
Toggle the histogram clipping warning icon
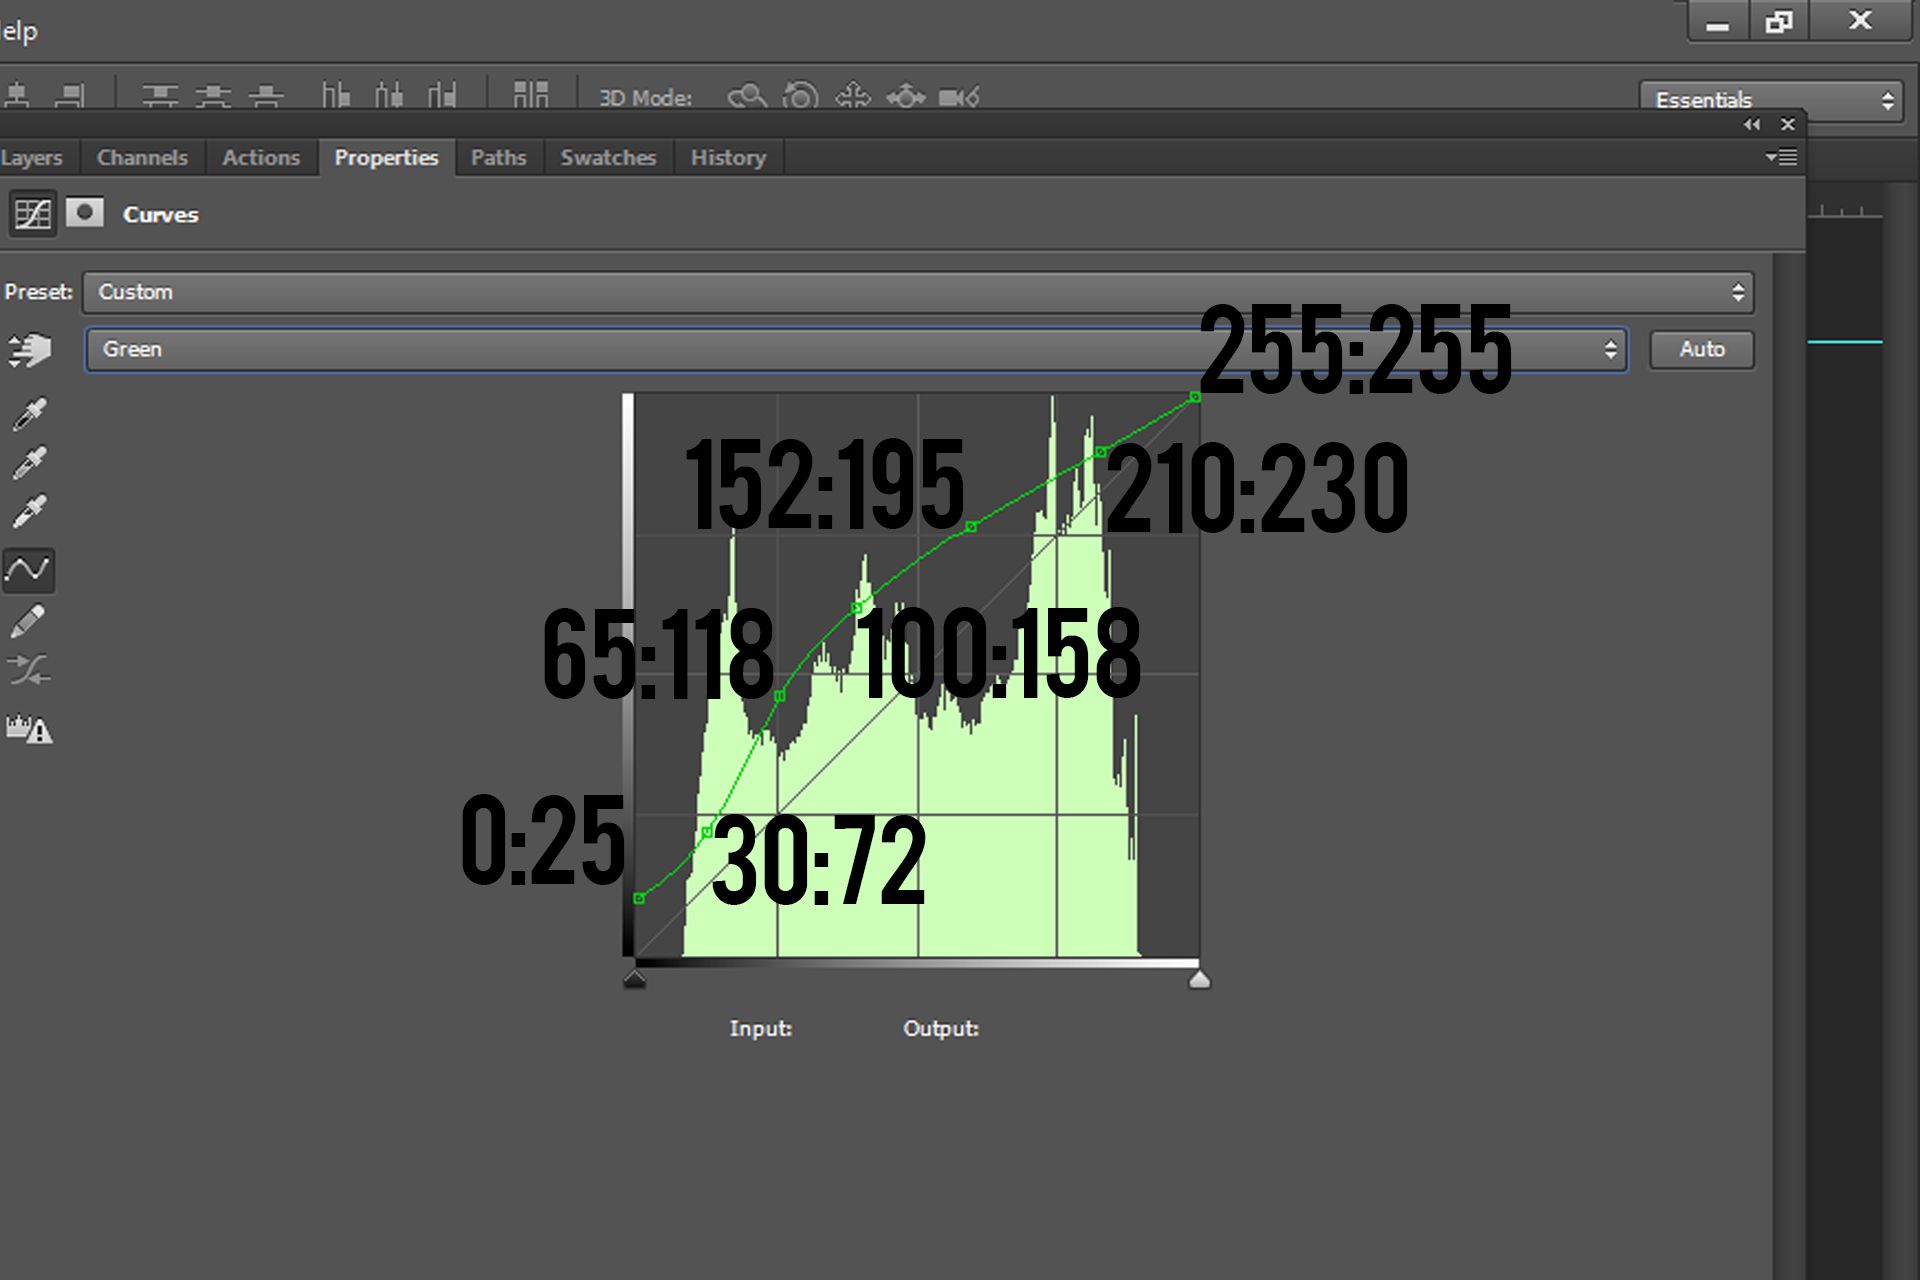[28, 729]
